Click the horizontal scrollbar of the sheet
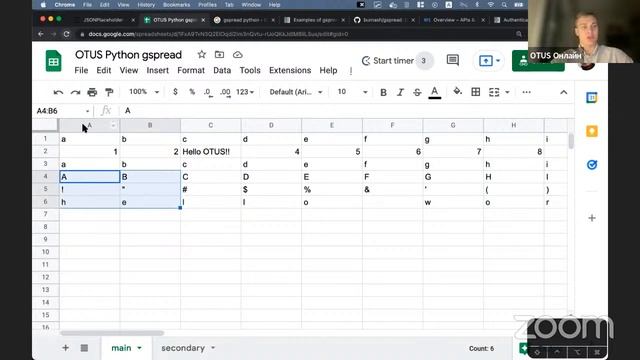 coord(112,333)
